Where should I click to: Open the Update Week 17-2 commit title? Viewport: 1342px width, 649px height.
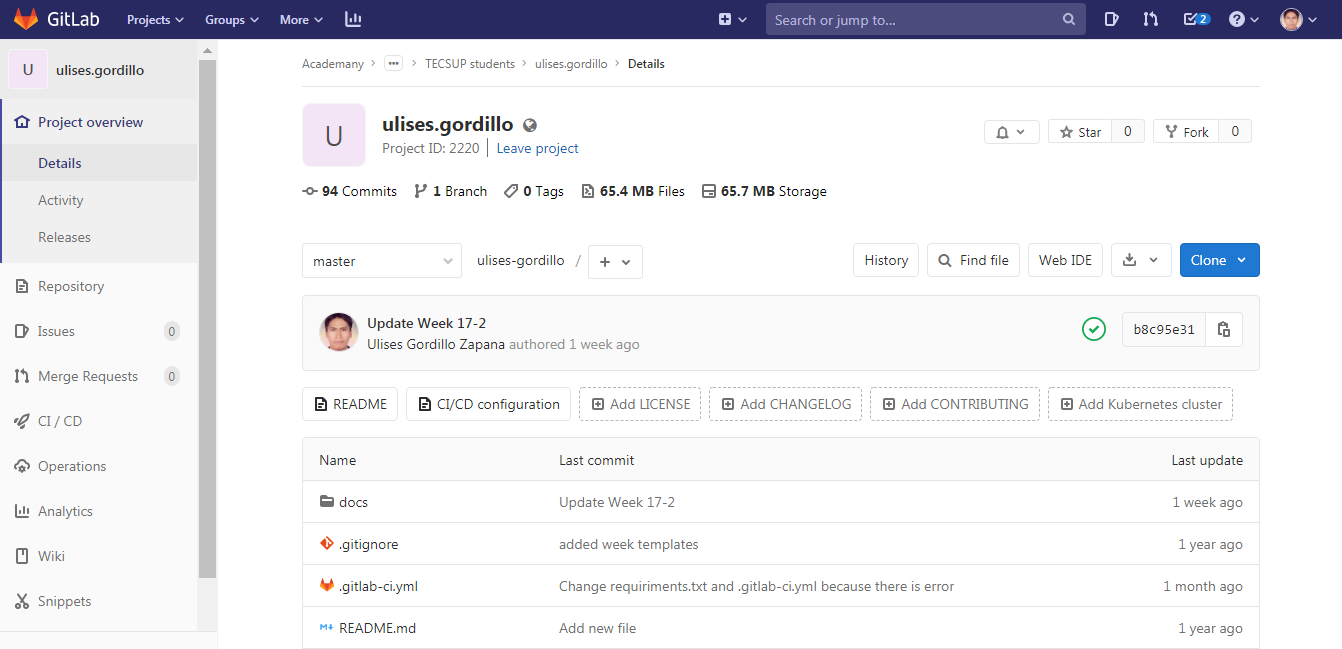tap(427, 323)
